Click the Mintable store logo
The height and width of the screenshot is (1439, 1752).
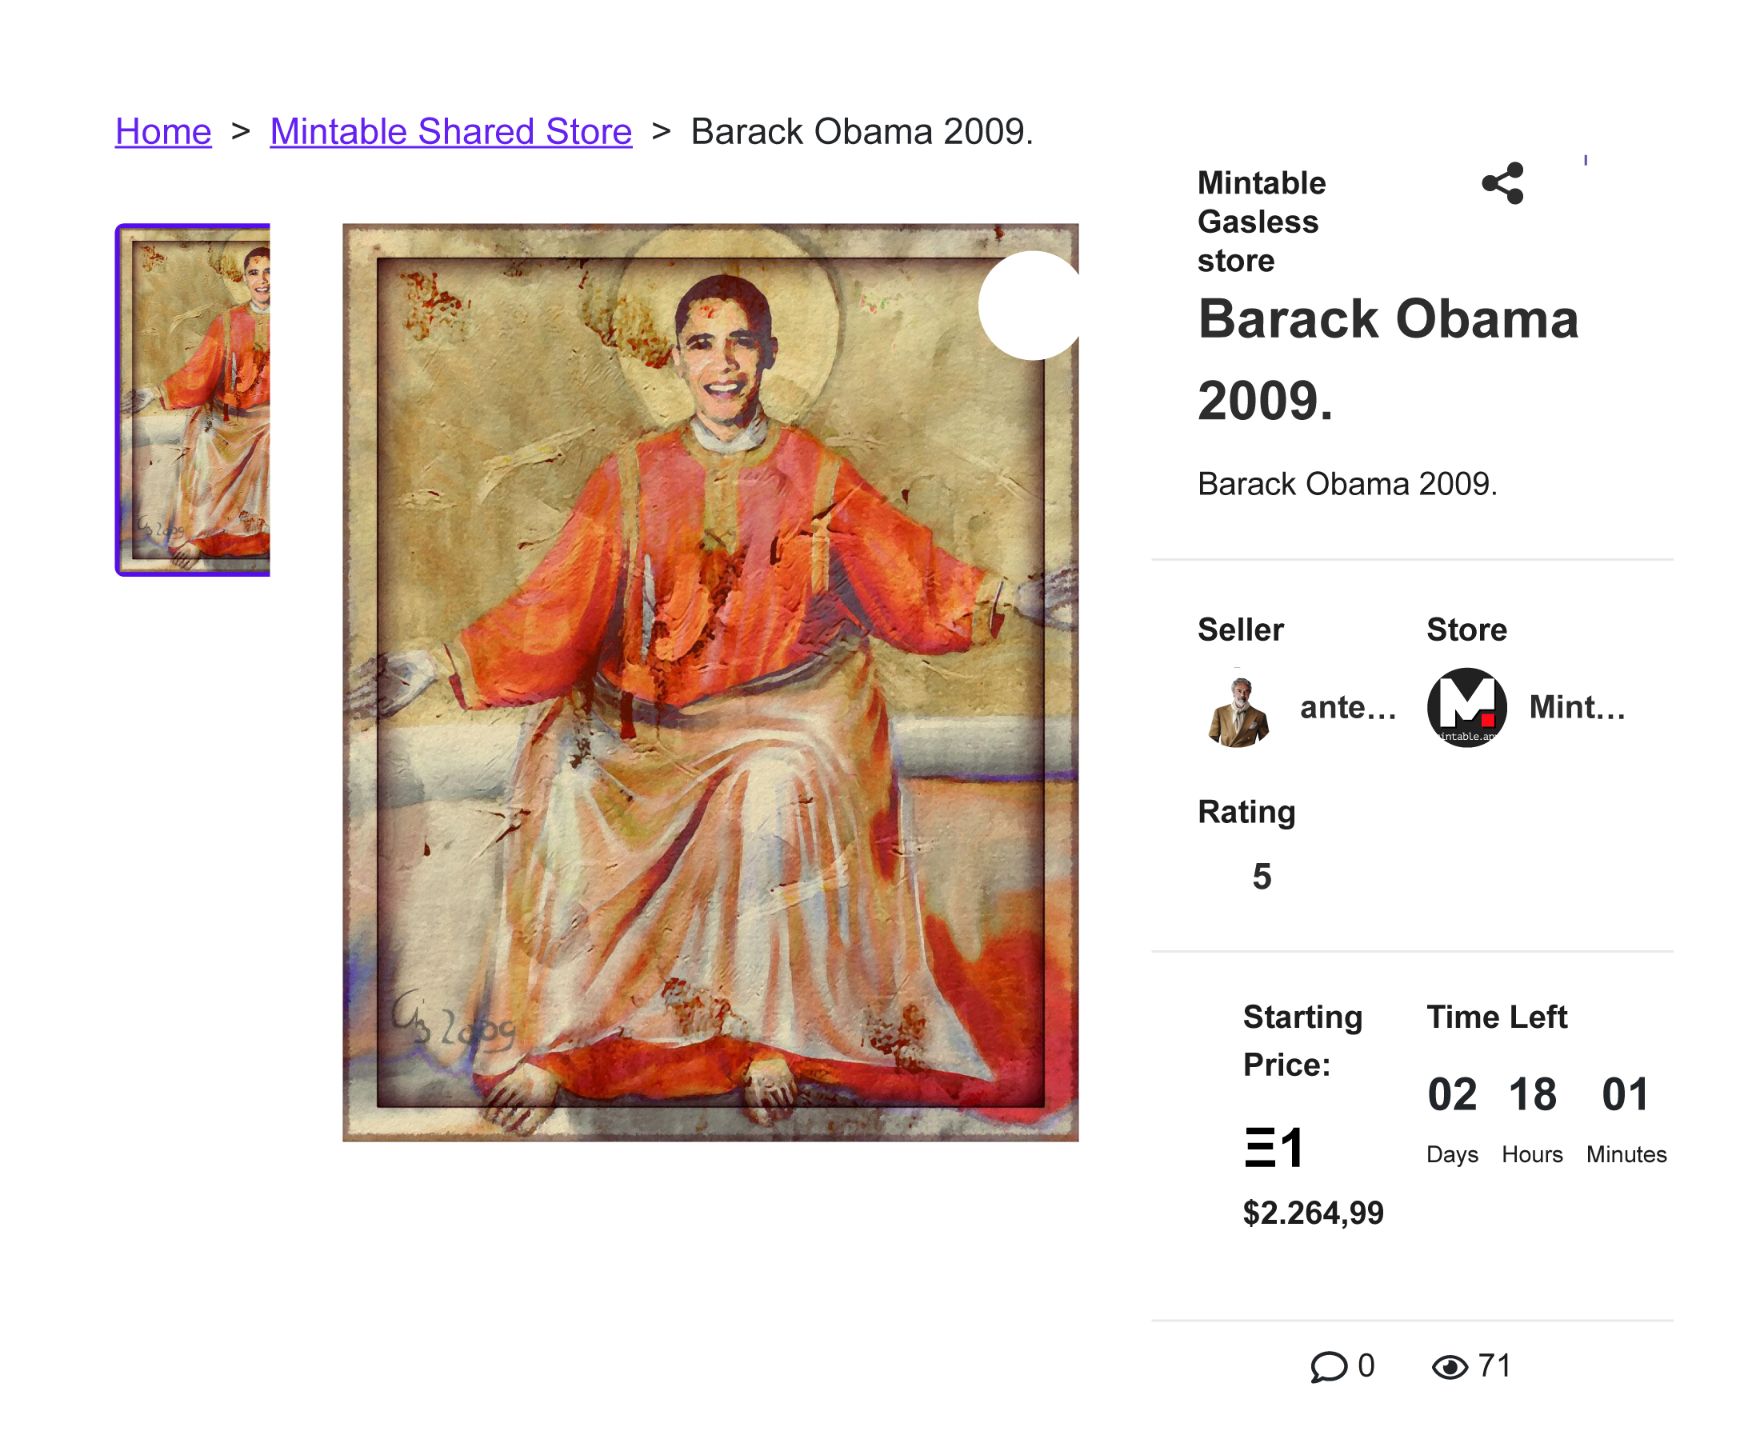click(1466, 708)
